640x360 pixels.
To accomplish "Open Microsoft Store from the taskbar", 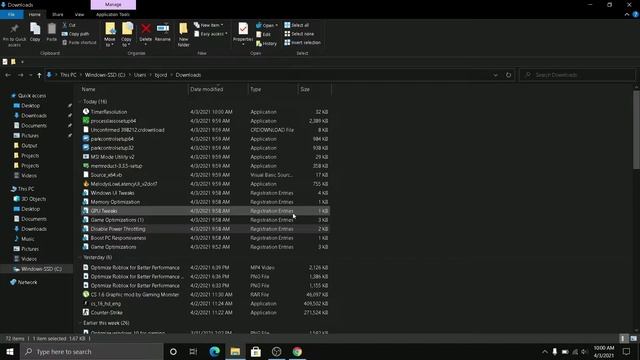I will [x=256, y=351].
